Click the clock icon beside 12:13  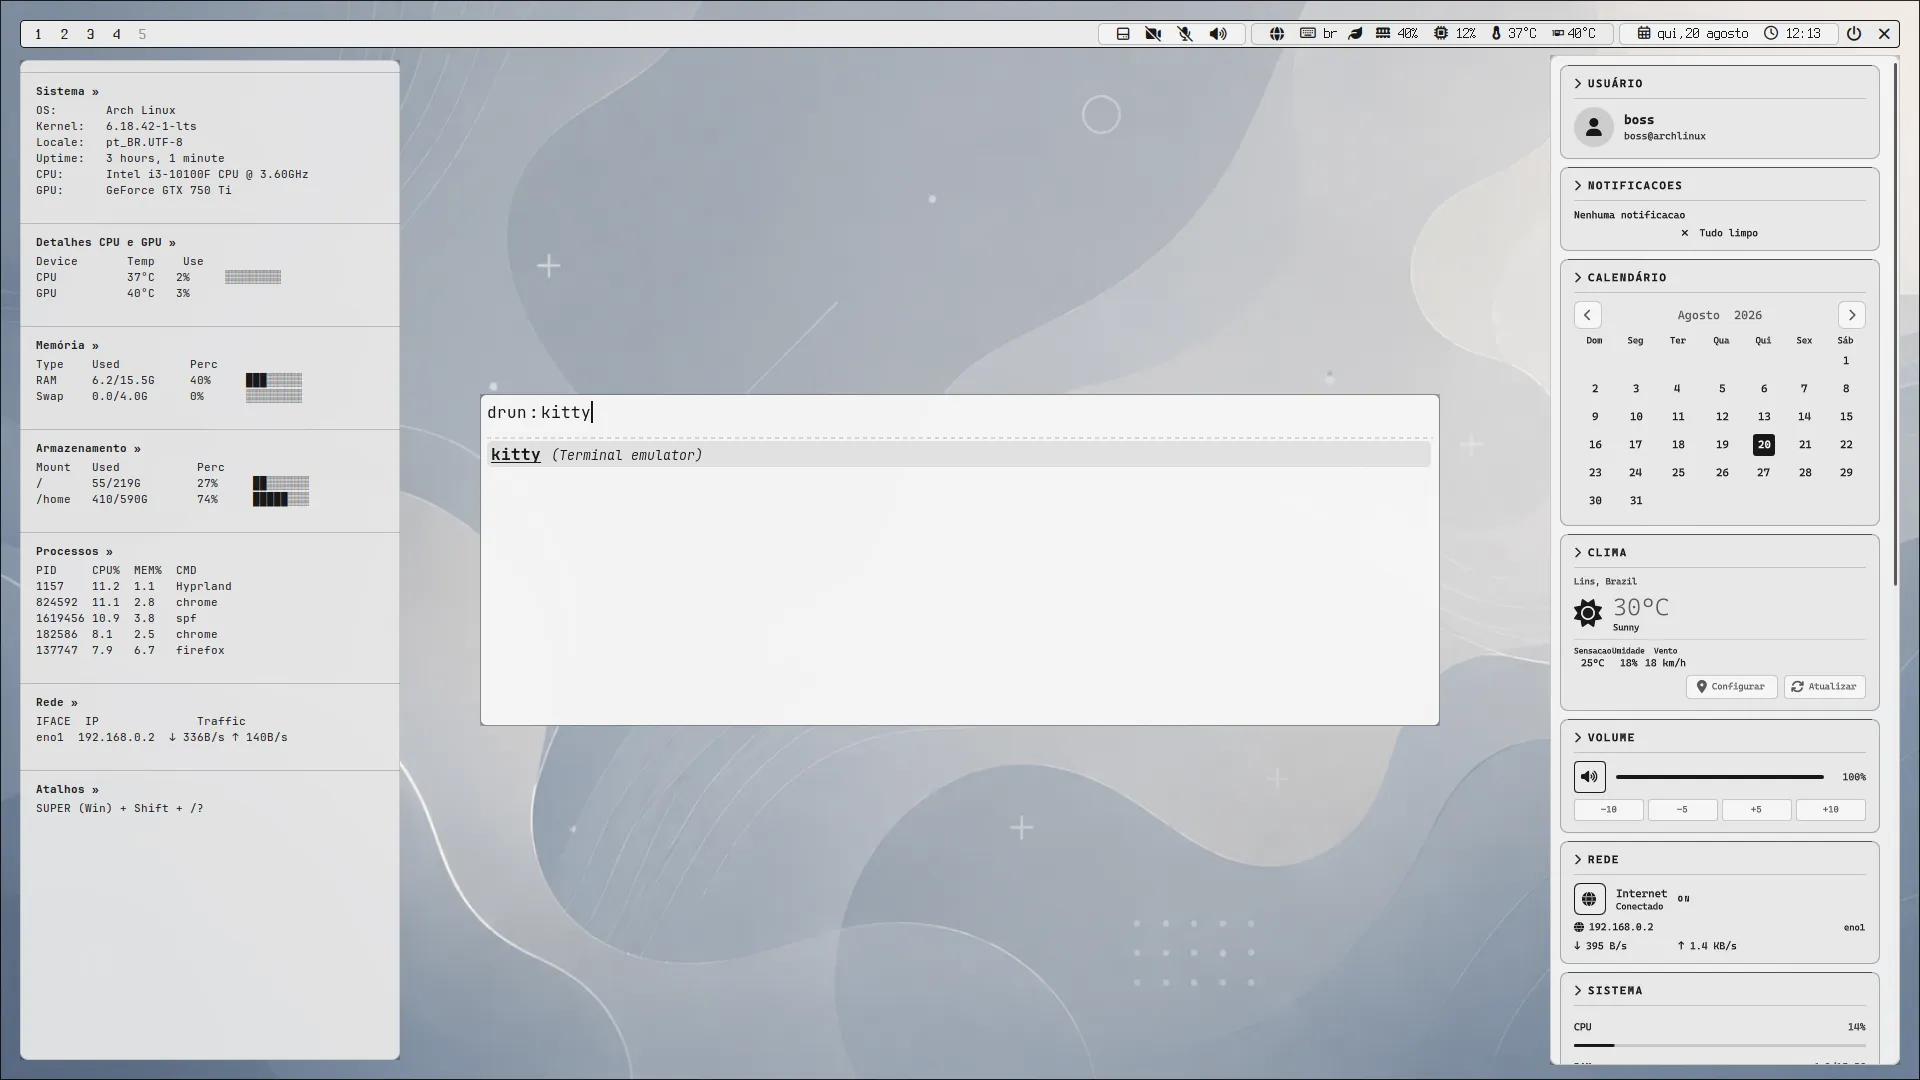coord(1771,33)
